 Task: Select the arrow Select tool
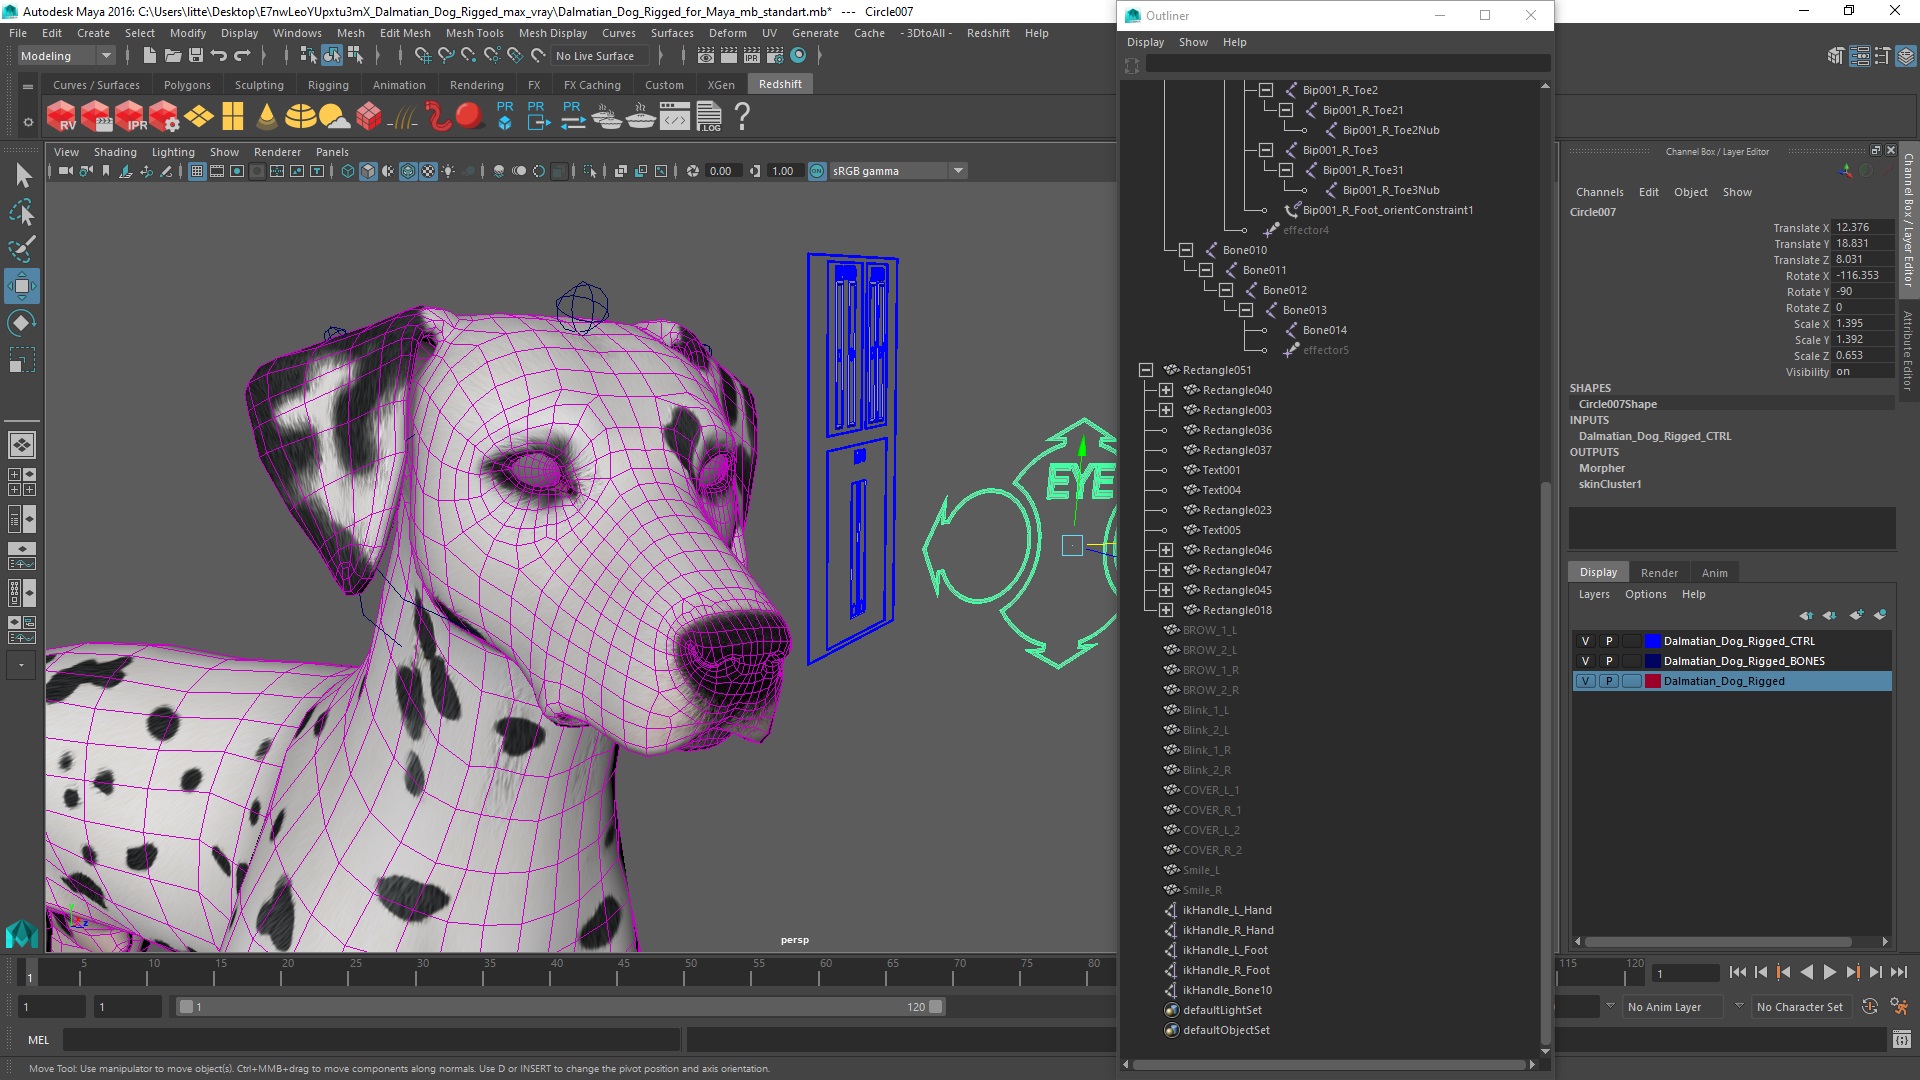(22, 176)
